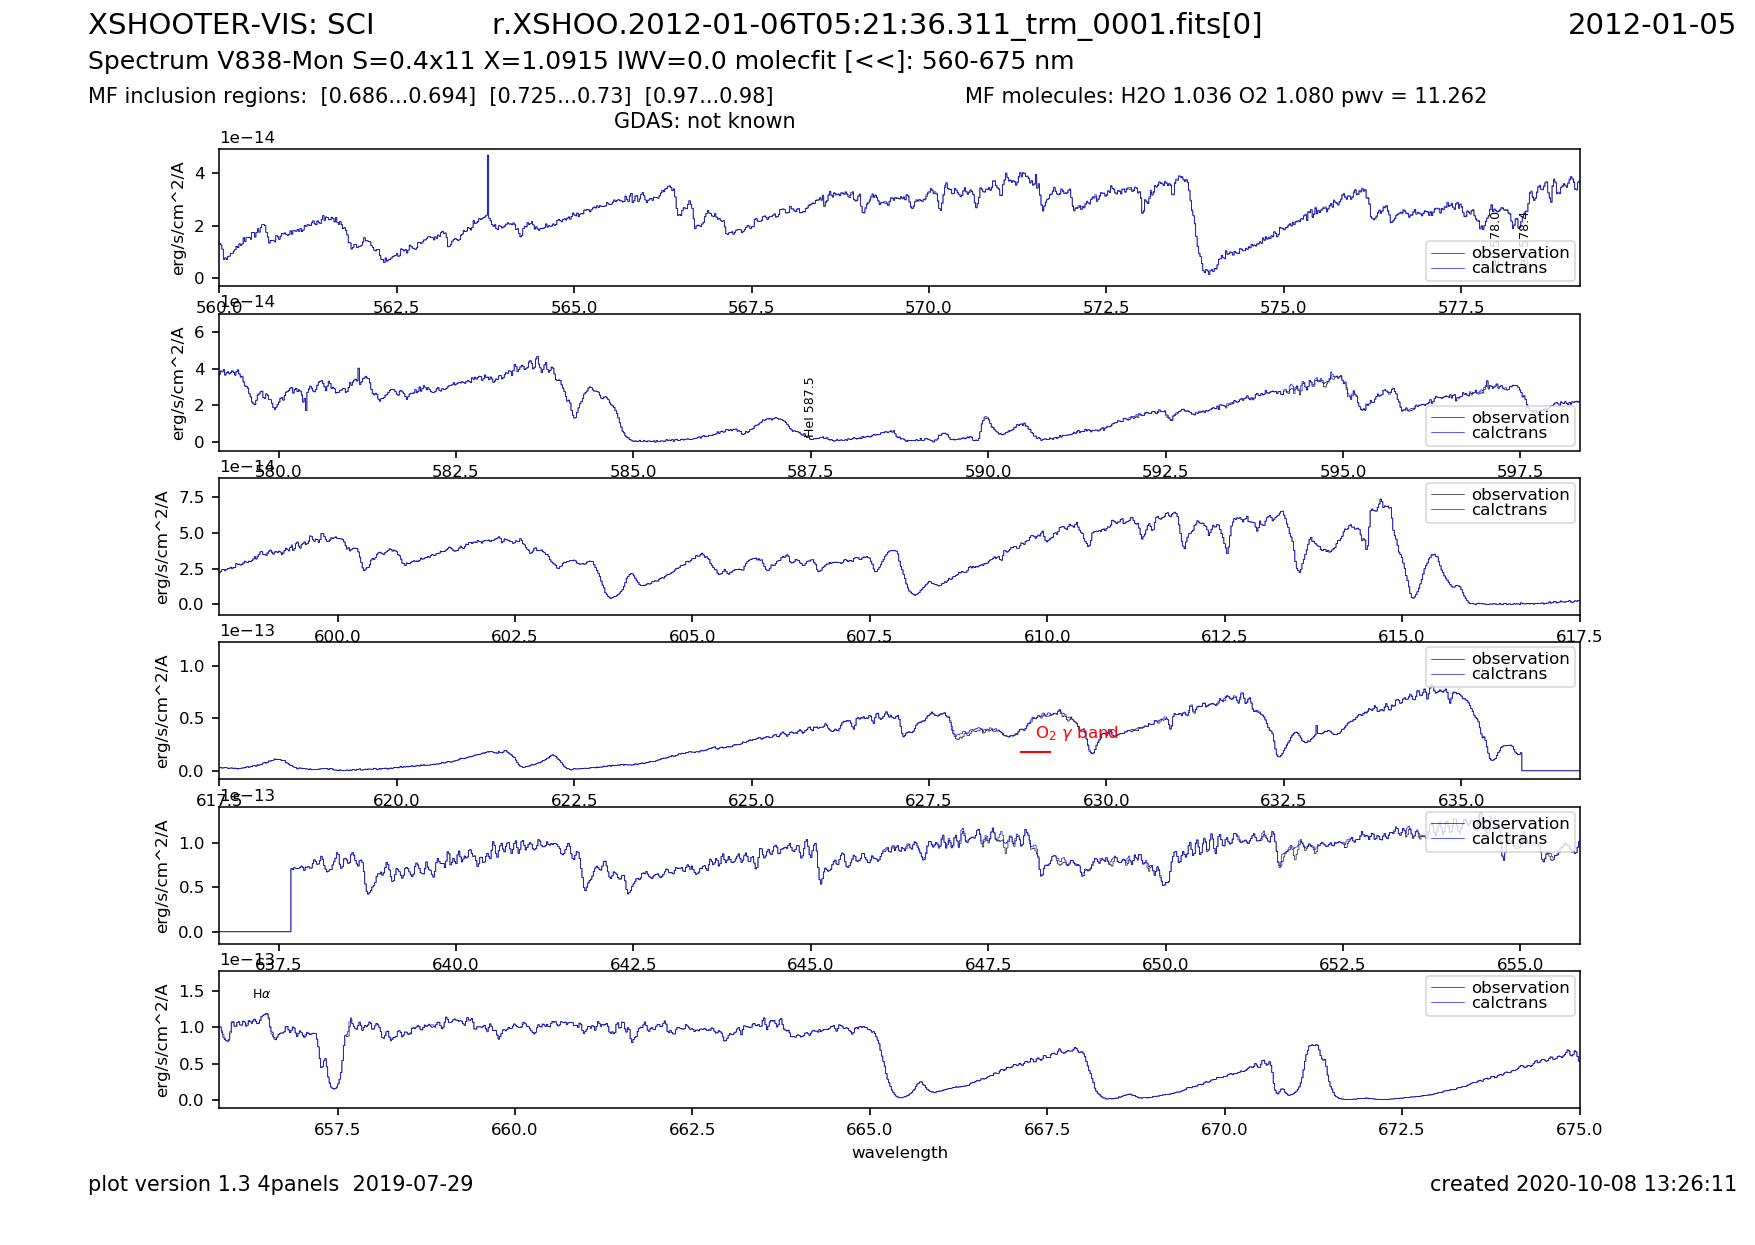The width and height of the screenshot is (1755, 1245).
Task: Click the tall narrow spike in top panel
Action: pos(488,185)
